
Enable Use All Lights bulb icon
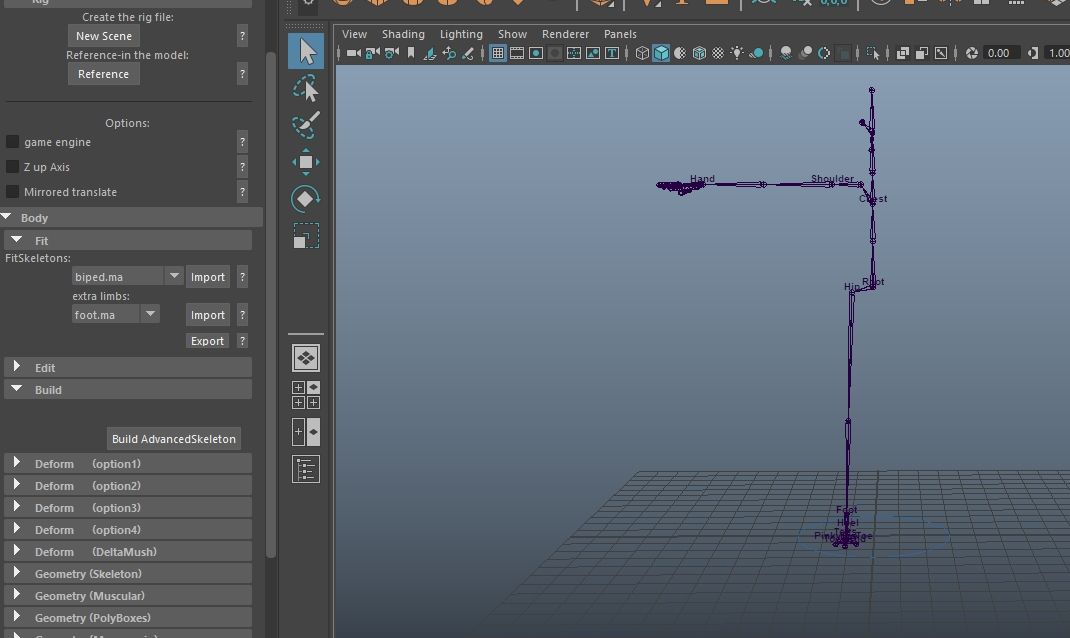pos(738,53)
